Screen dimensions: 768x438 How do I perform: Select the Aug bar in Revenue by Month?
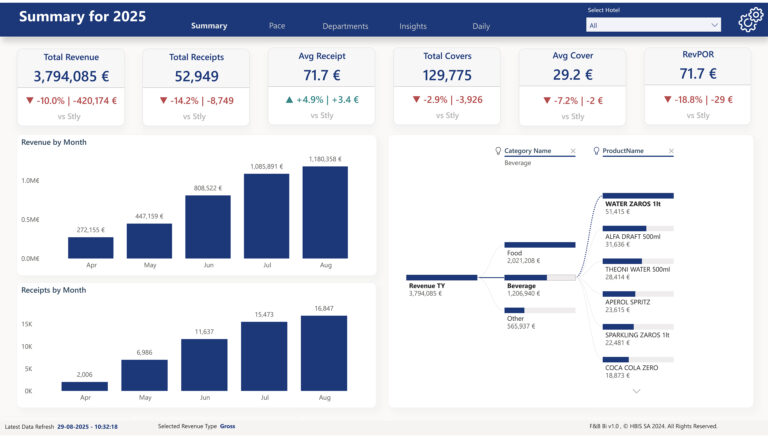(x=325, y=213)
